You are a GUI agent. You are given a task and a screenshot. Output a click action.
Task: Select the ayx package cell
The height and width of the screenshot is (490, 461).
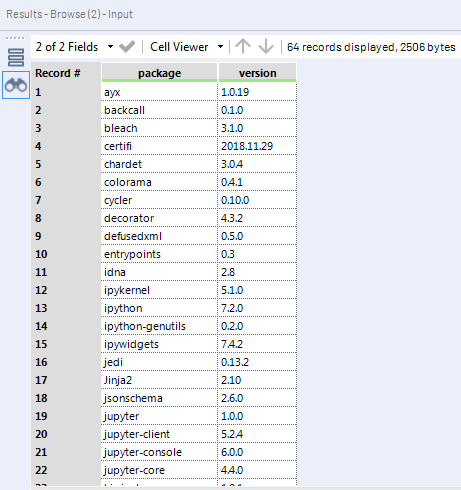tap(159, 92)
